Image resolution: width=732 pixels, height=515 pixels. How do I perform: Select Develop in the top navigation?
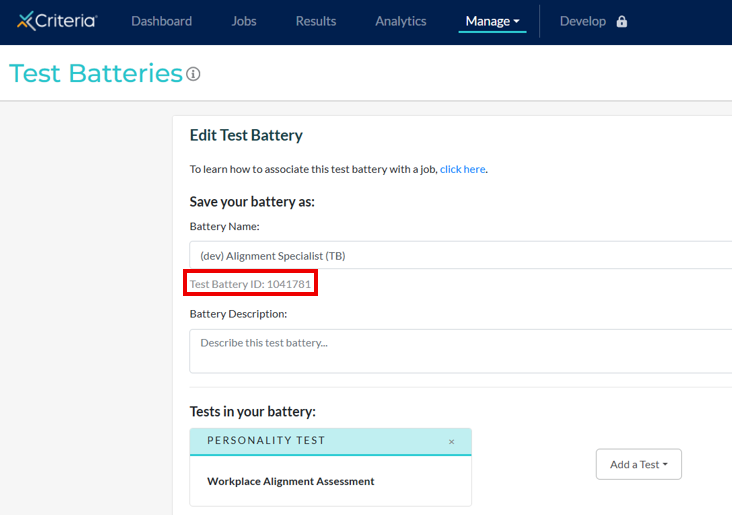click(x=583, y=21)
